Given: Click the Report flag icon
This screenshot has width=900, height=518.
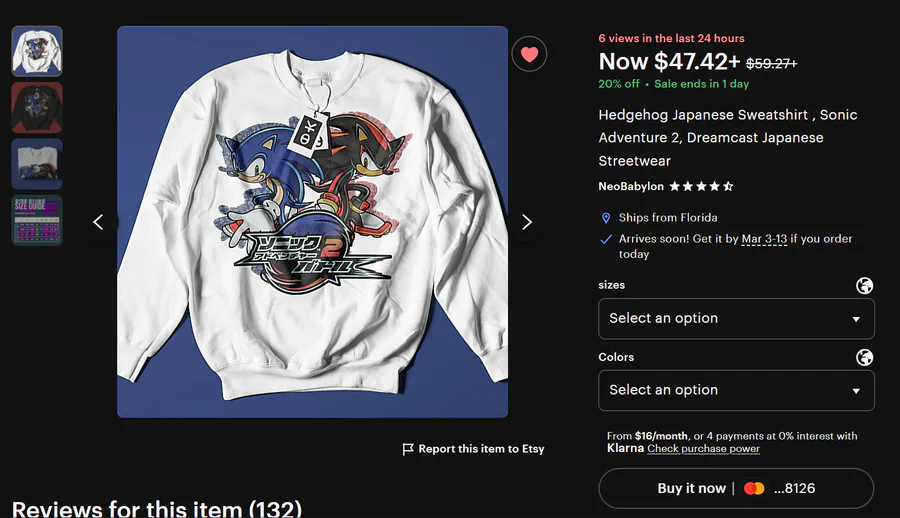Looking at the screenshot, I should click(x=408, y=450).
